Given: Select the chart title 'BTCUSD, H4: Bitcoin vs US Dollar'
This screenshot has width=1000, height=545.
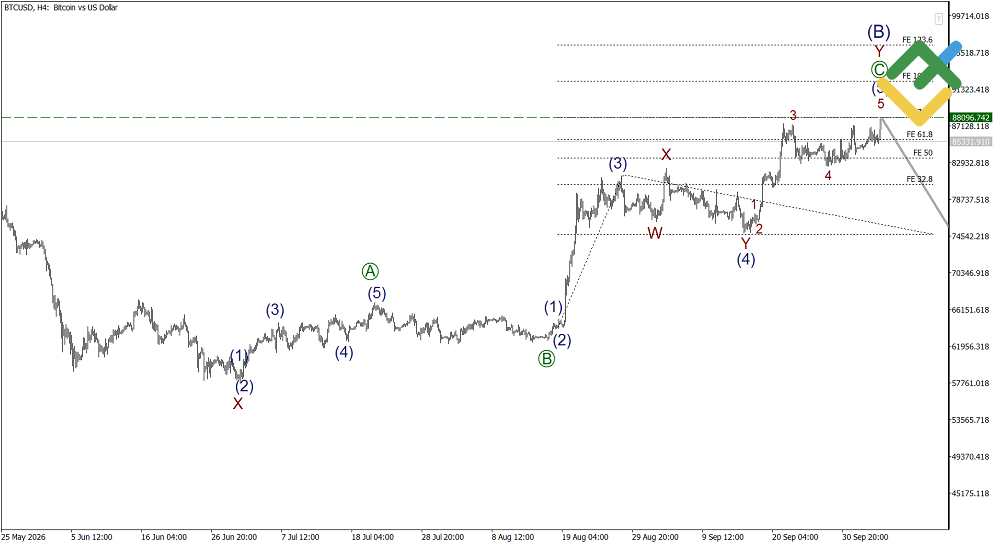Looking at the screenshot, I should [61, 8].
